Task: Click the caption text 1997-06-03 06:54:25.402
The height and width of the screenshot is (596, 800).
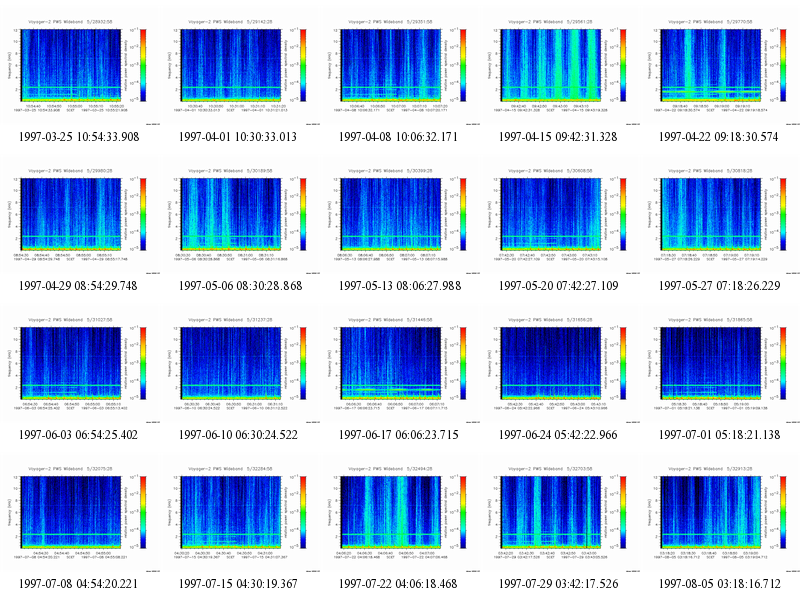Action: pos(78,435)
